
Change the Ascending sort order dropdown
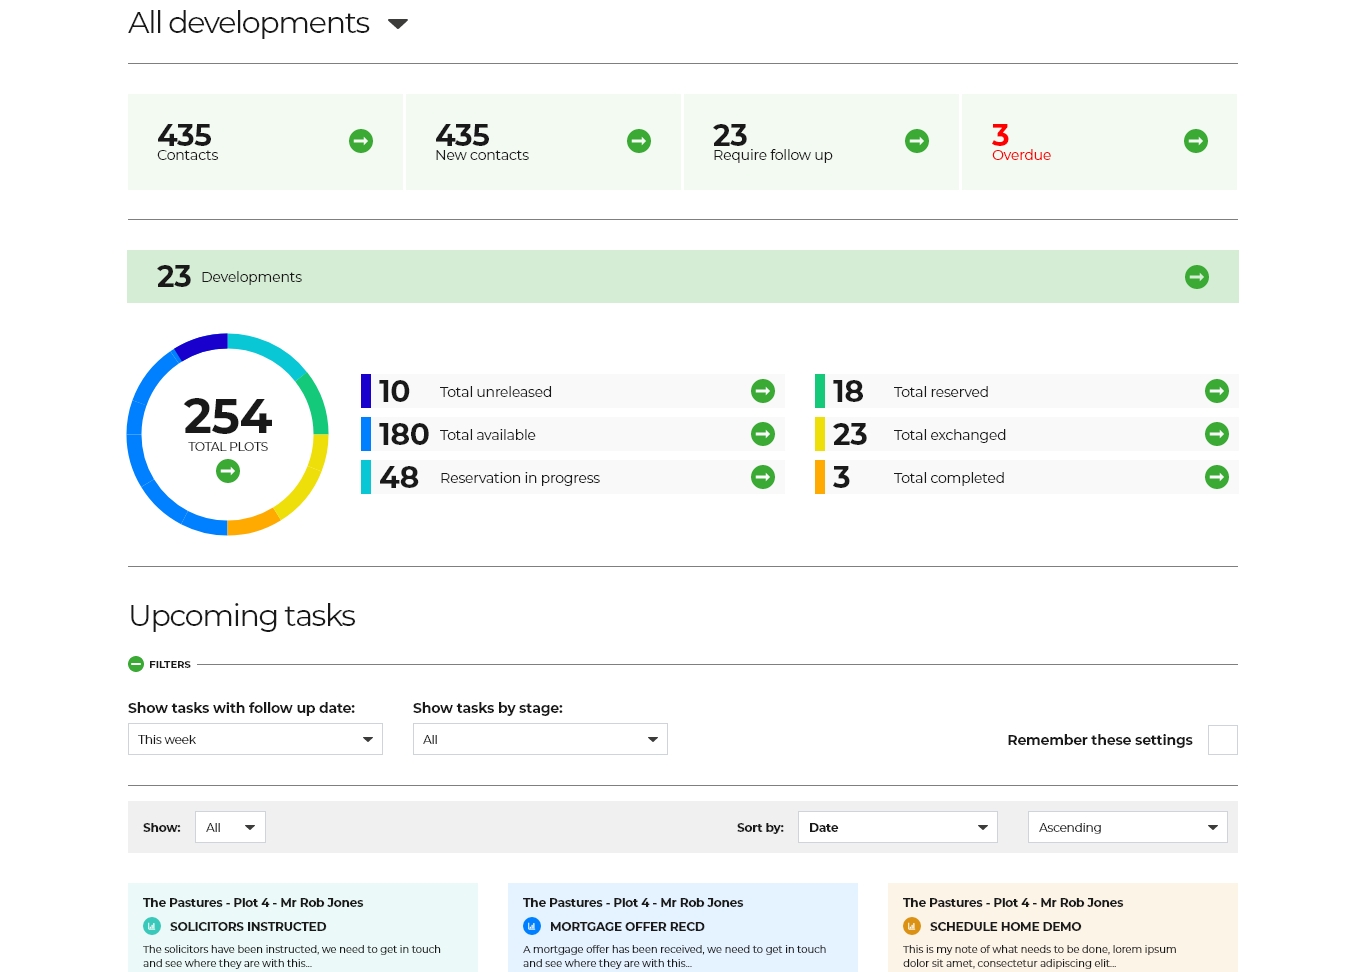coord(1127,827)
